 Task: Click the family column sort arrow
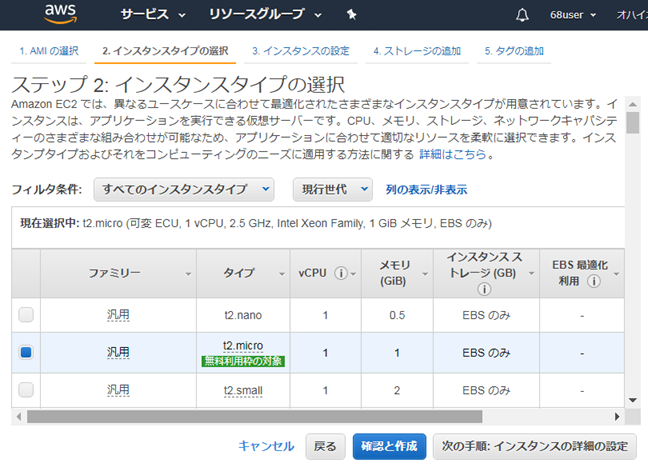point(187,273)
